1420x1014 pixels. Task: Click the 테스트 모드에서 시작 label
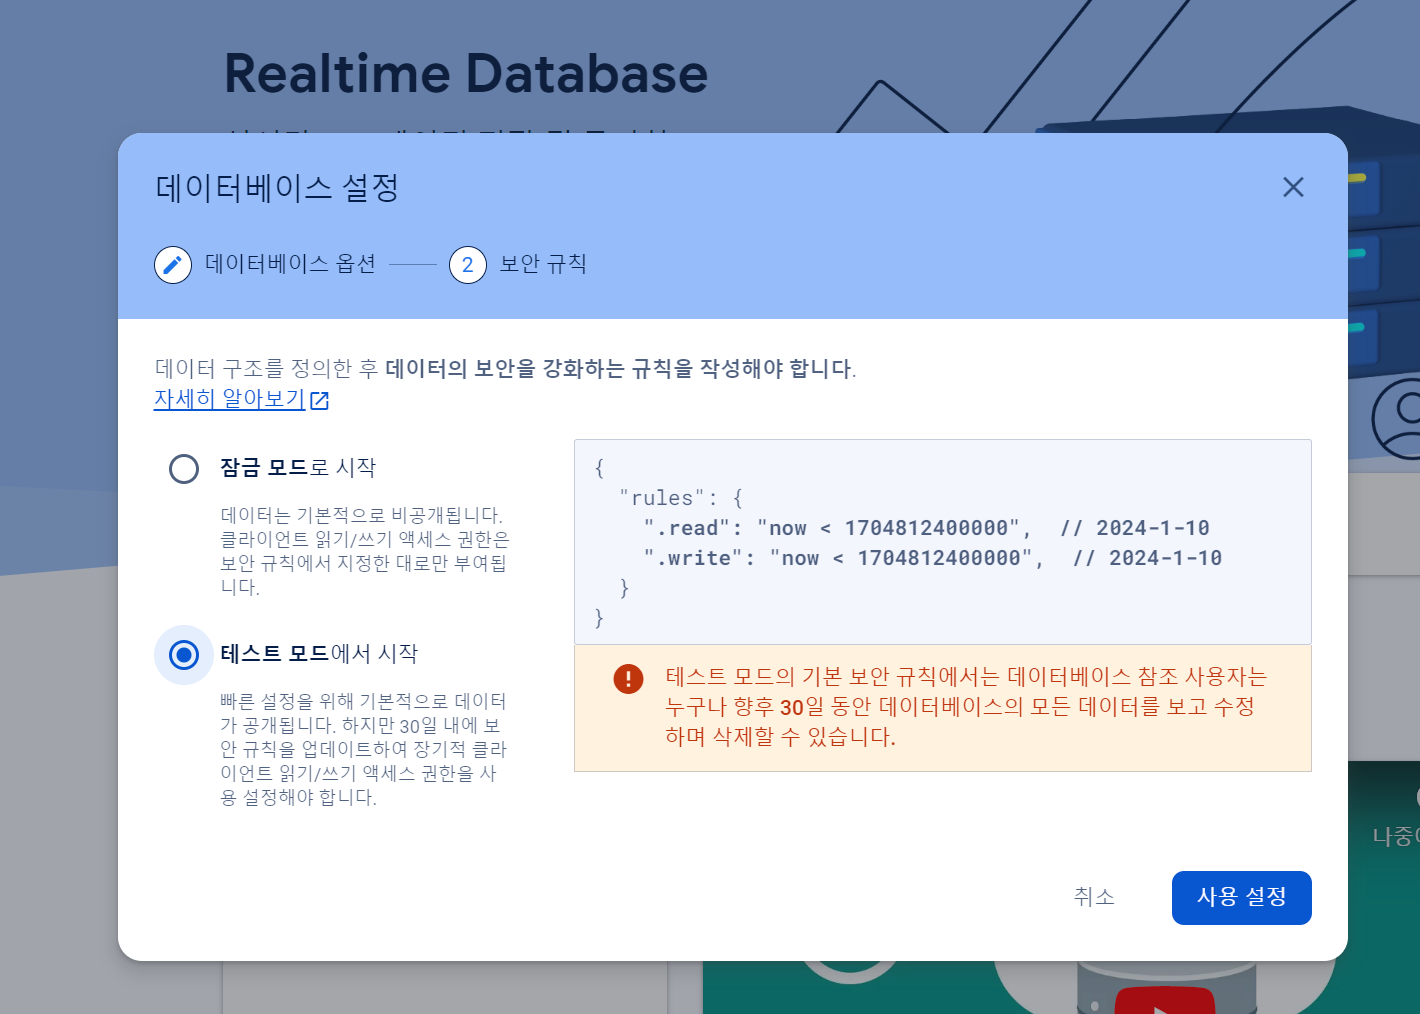click(x=319, y=653)
